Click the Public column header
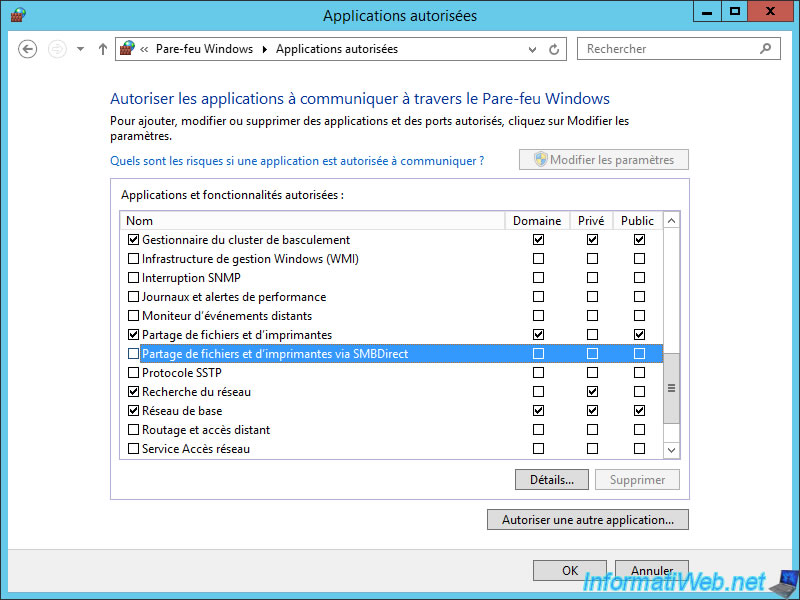The width and height of the screenshot is (800, 600). point(638,220)
